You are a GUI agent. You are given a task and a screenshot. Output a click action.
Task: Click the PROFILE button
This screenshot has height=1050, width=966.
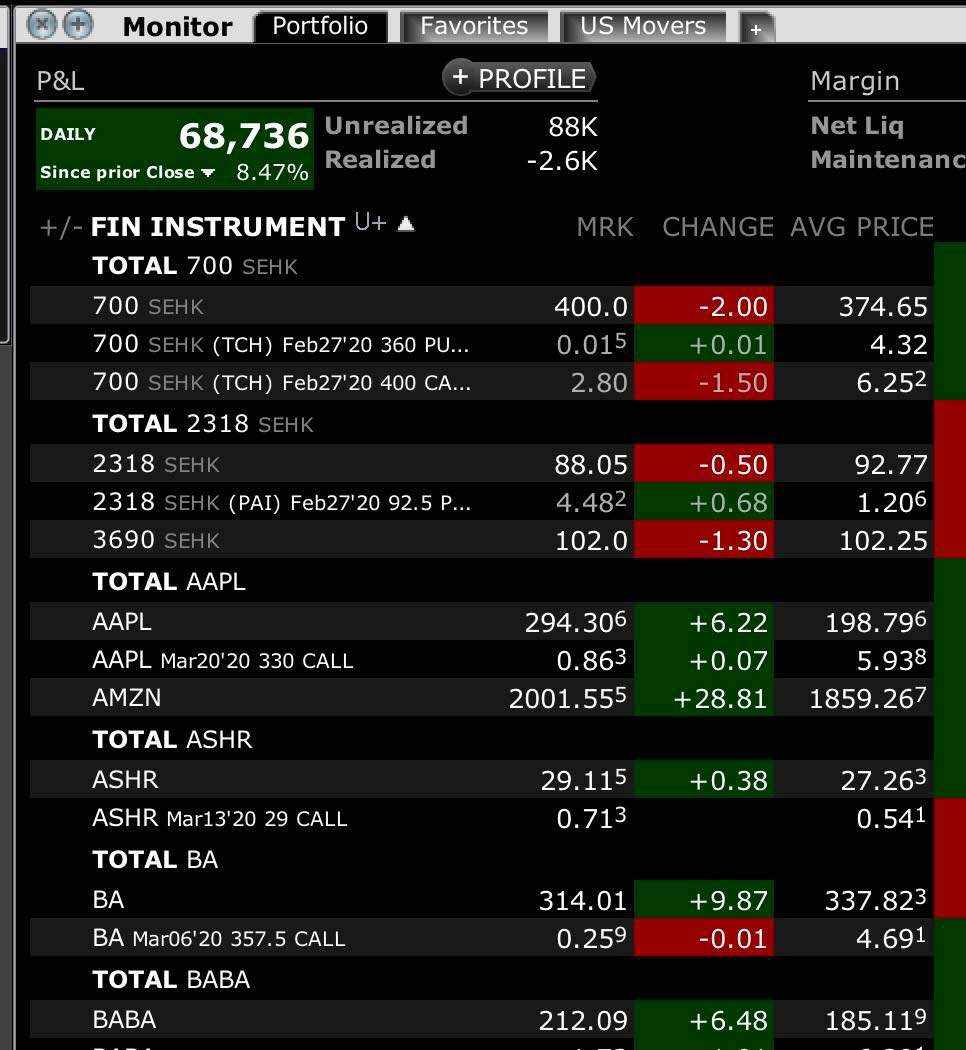tap(519, 78)
